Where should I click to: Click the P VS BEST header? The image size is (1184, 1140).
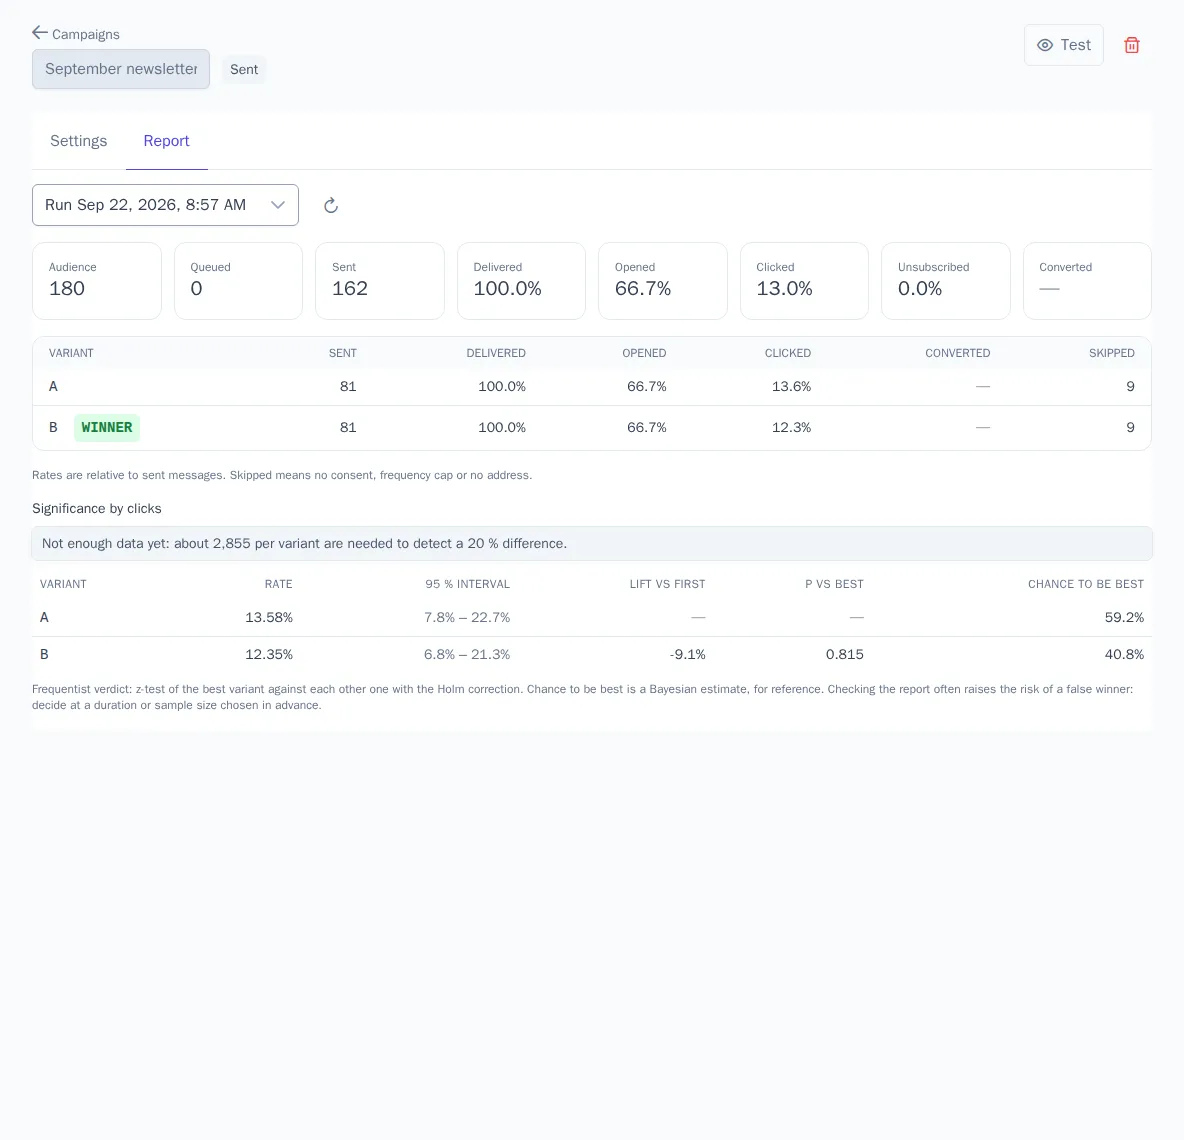pos(834,584)
